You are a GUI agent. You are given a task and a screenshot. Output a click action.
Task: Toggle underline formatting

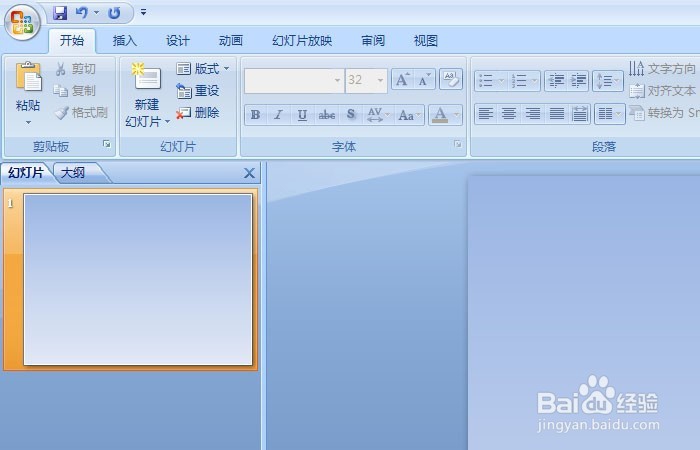coord(302,115)
